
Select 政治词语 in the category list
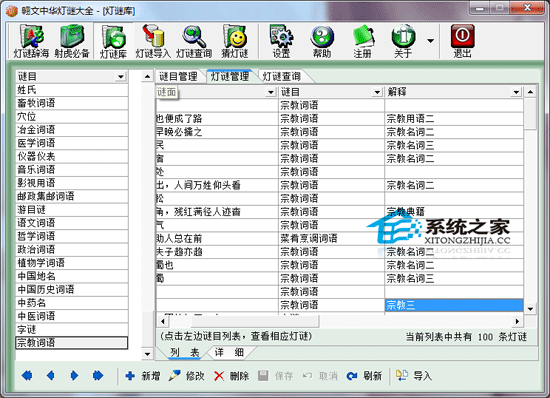point(72,250)
